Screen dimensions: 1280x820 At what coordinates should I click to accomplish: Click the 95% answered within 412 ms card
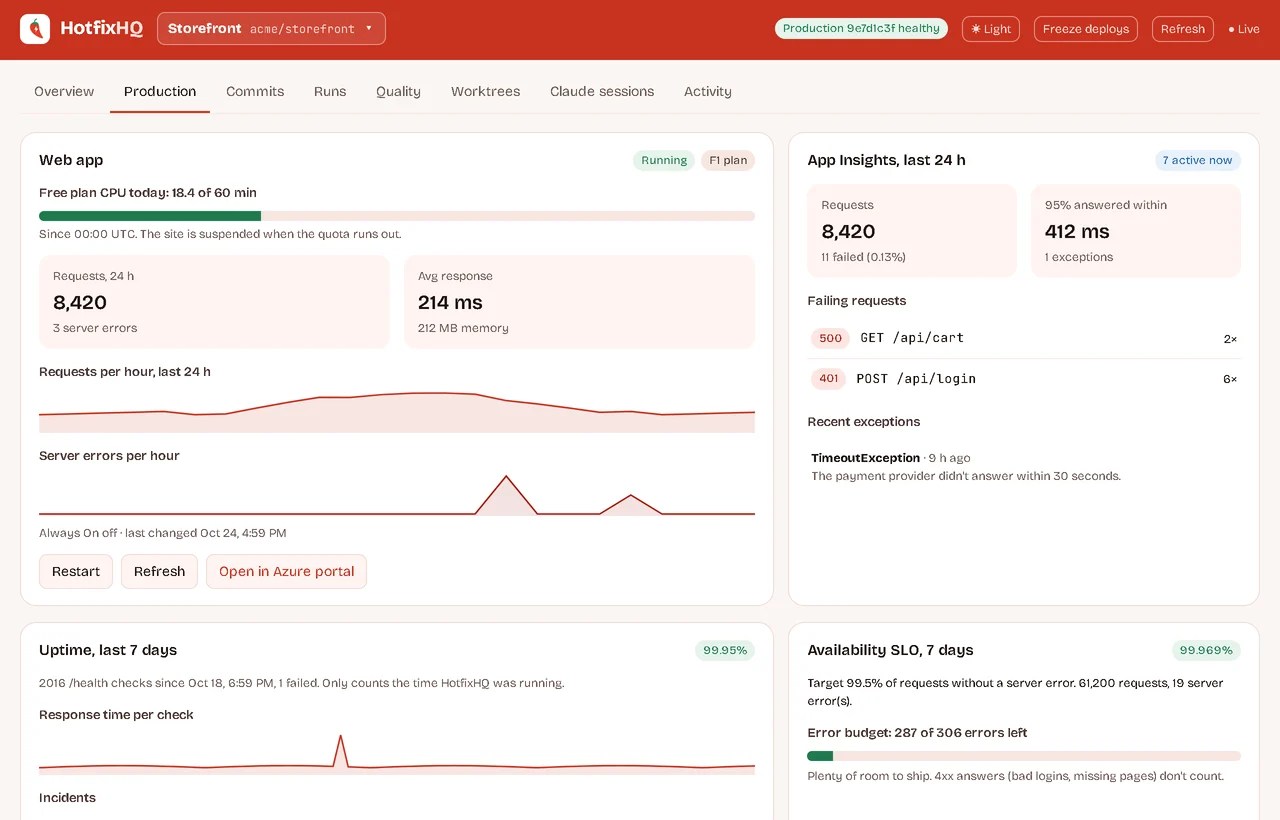tap(1136, 231)
